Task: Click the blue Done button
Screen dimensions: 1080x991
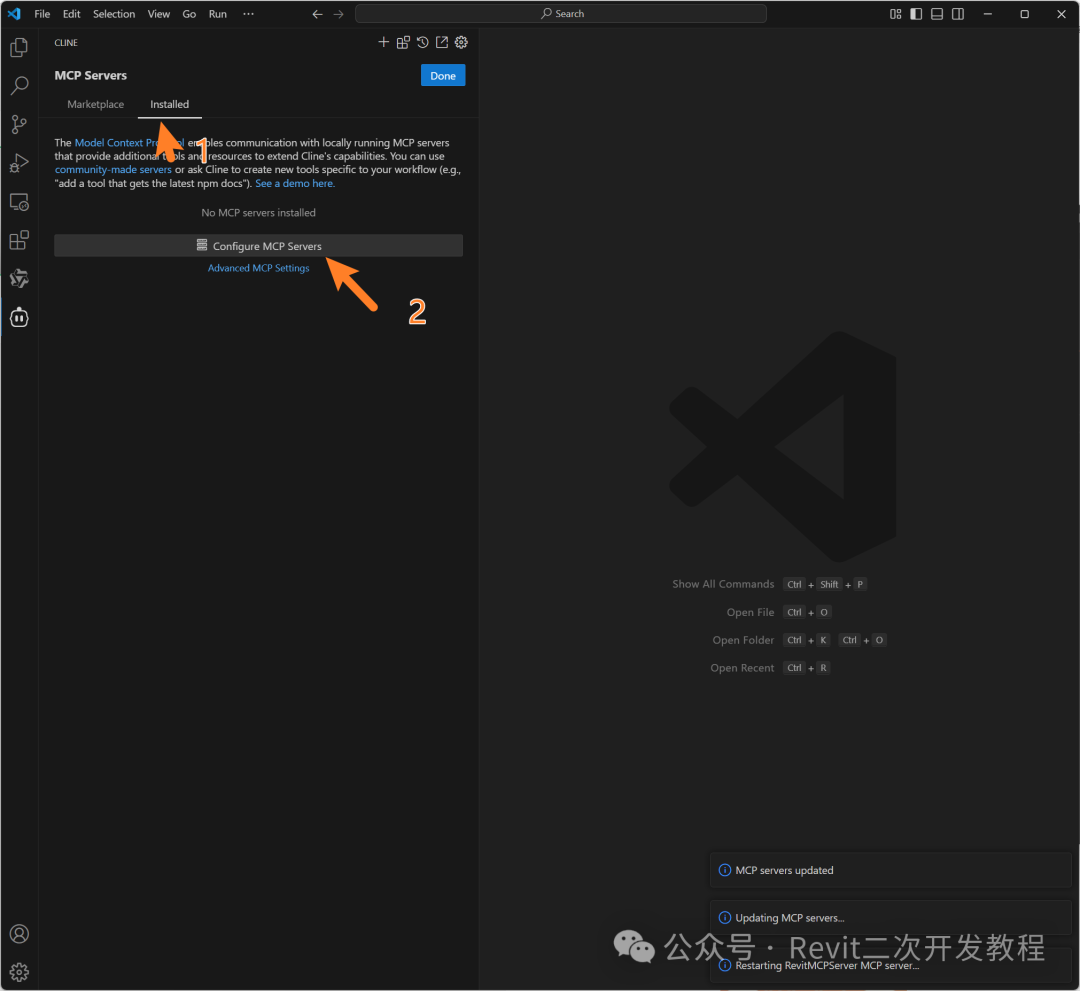Action: pyautogui.click(x=443, y=76)
